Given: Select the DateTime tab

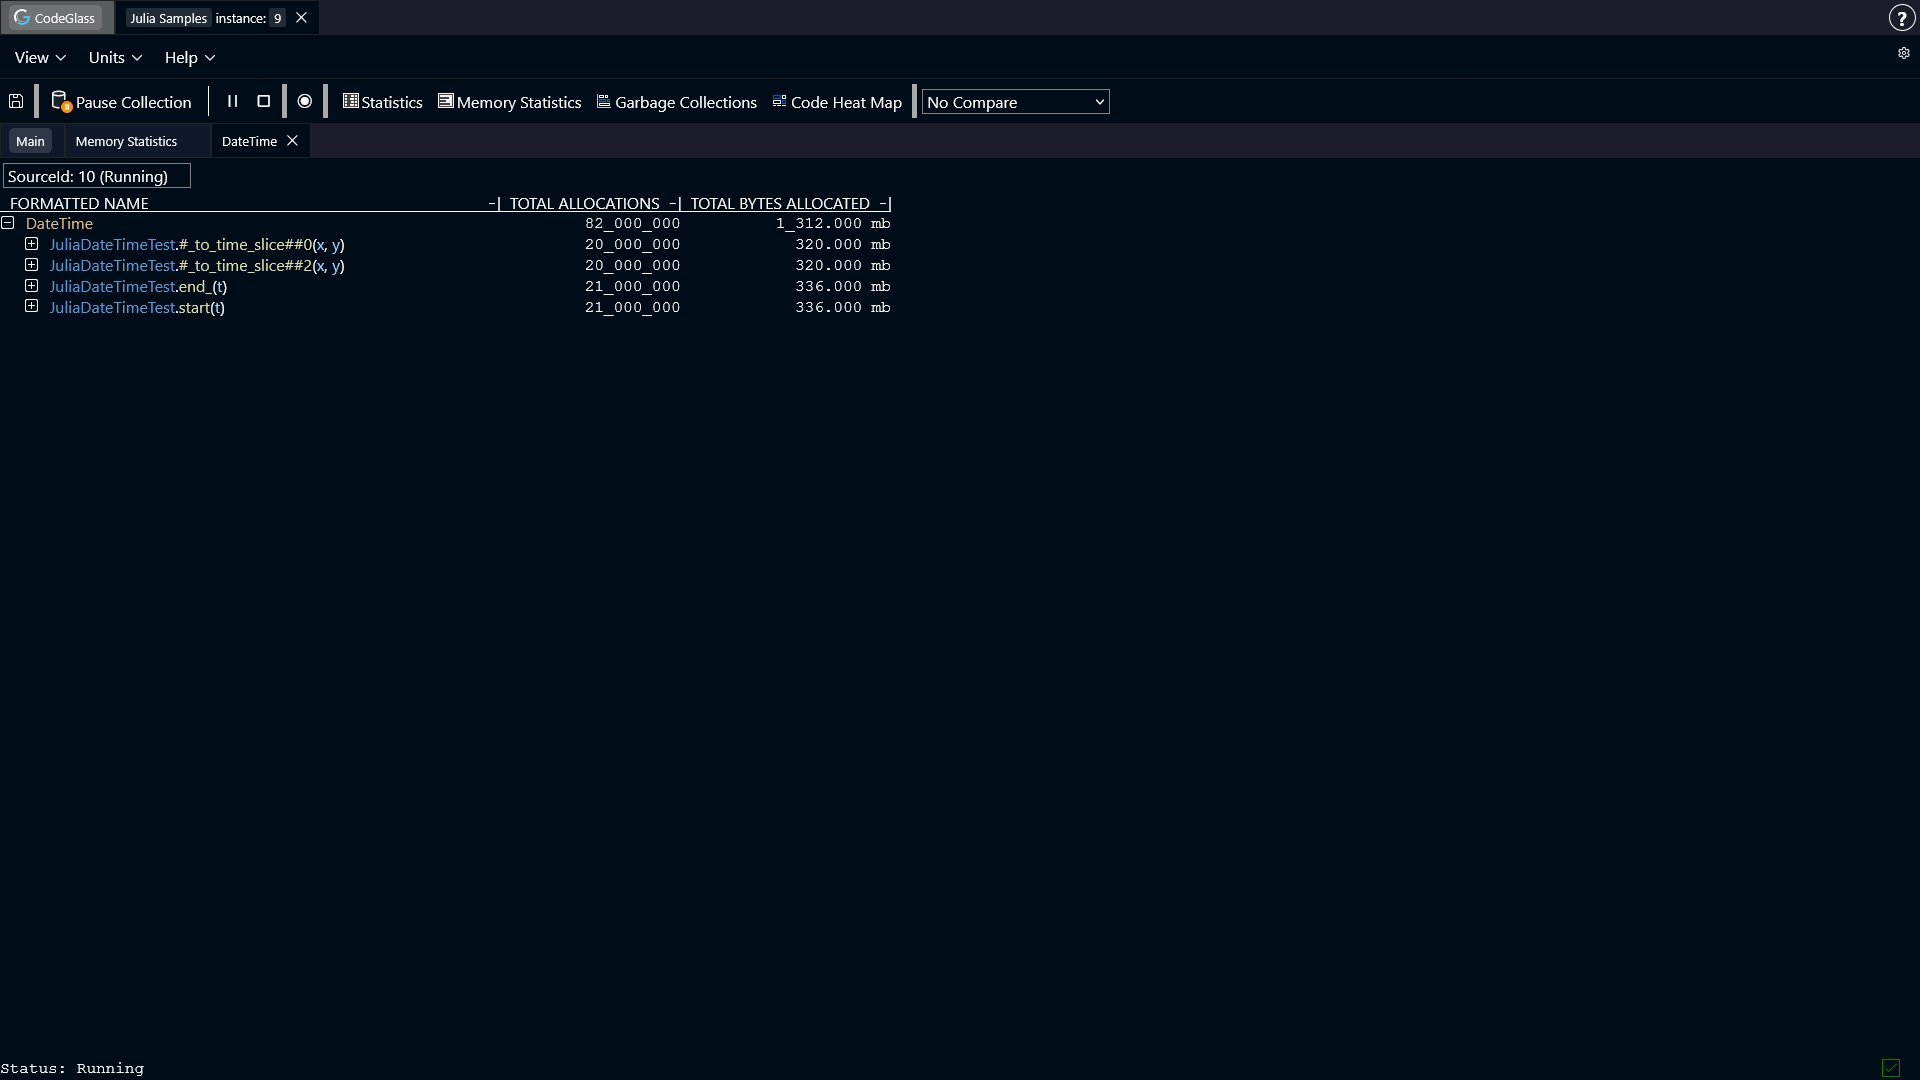Looking at the screenshot, I should click(249, 141).
